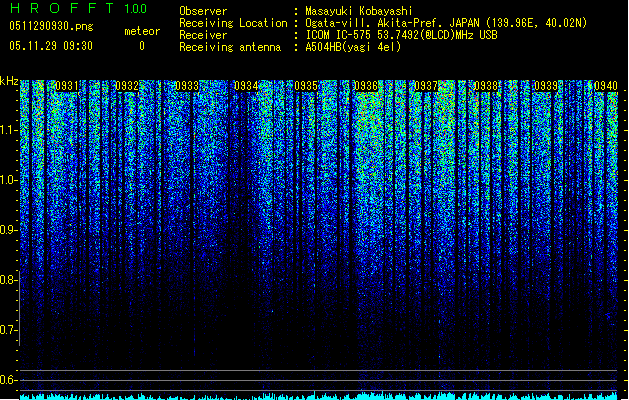Click the 0.8 kHz axis tick label
The image size is (629, 400).
click(x=9, y=280)
